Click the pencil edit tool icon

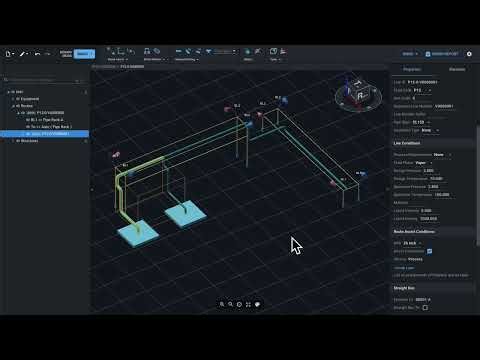pos(23,54)
